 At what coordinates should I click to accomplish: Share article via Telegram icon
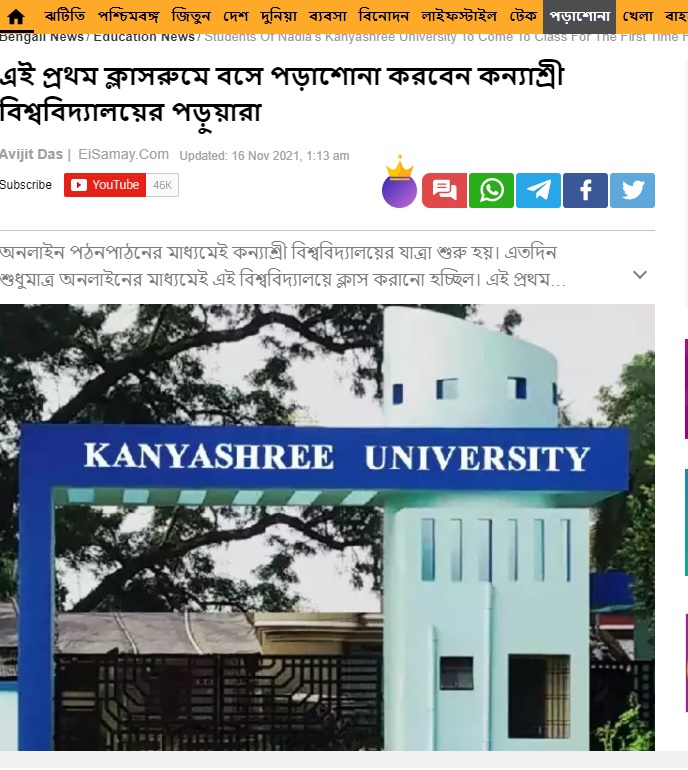click(x=538, y=191)
